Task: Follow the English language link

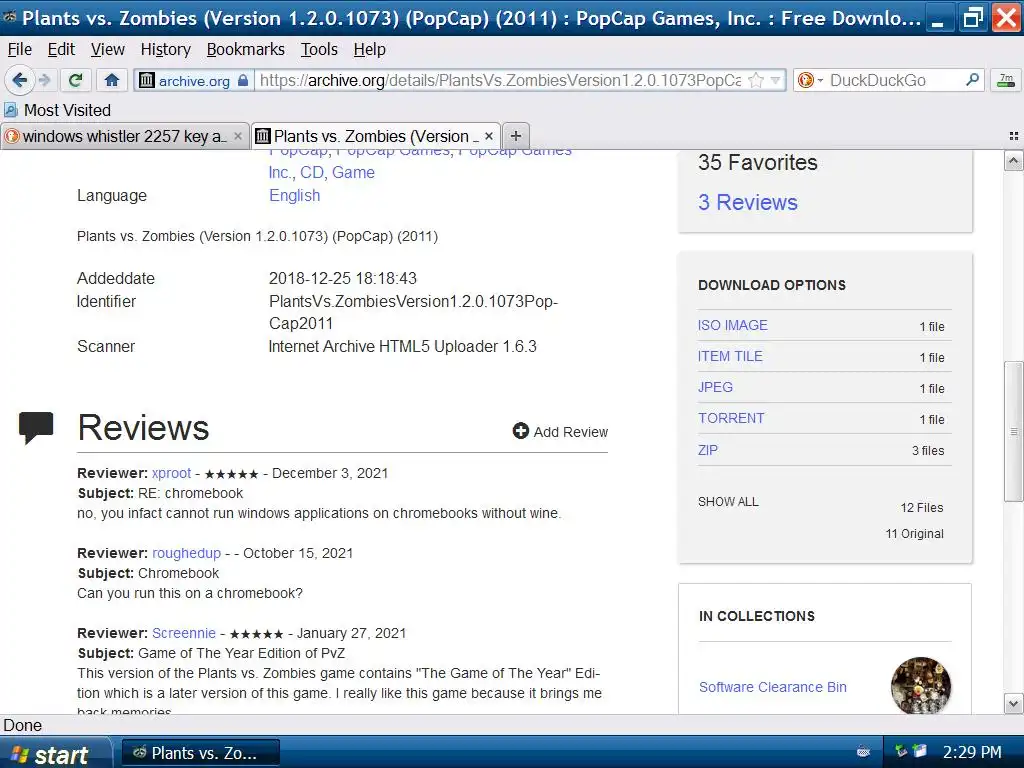Action: click(295, 196)
